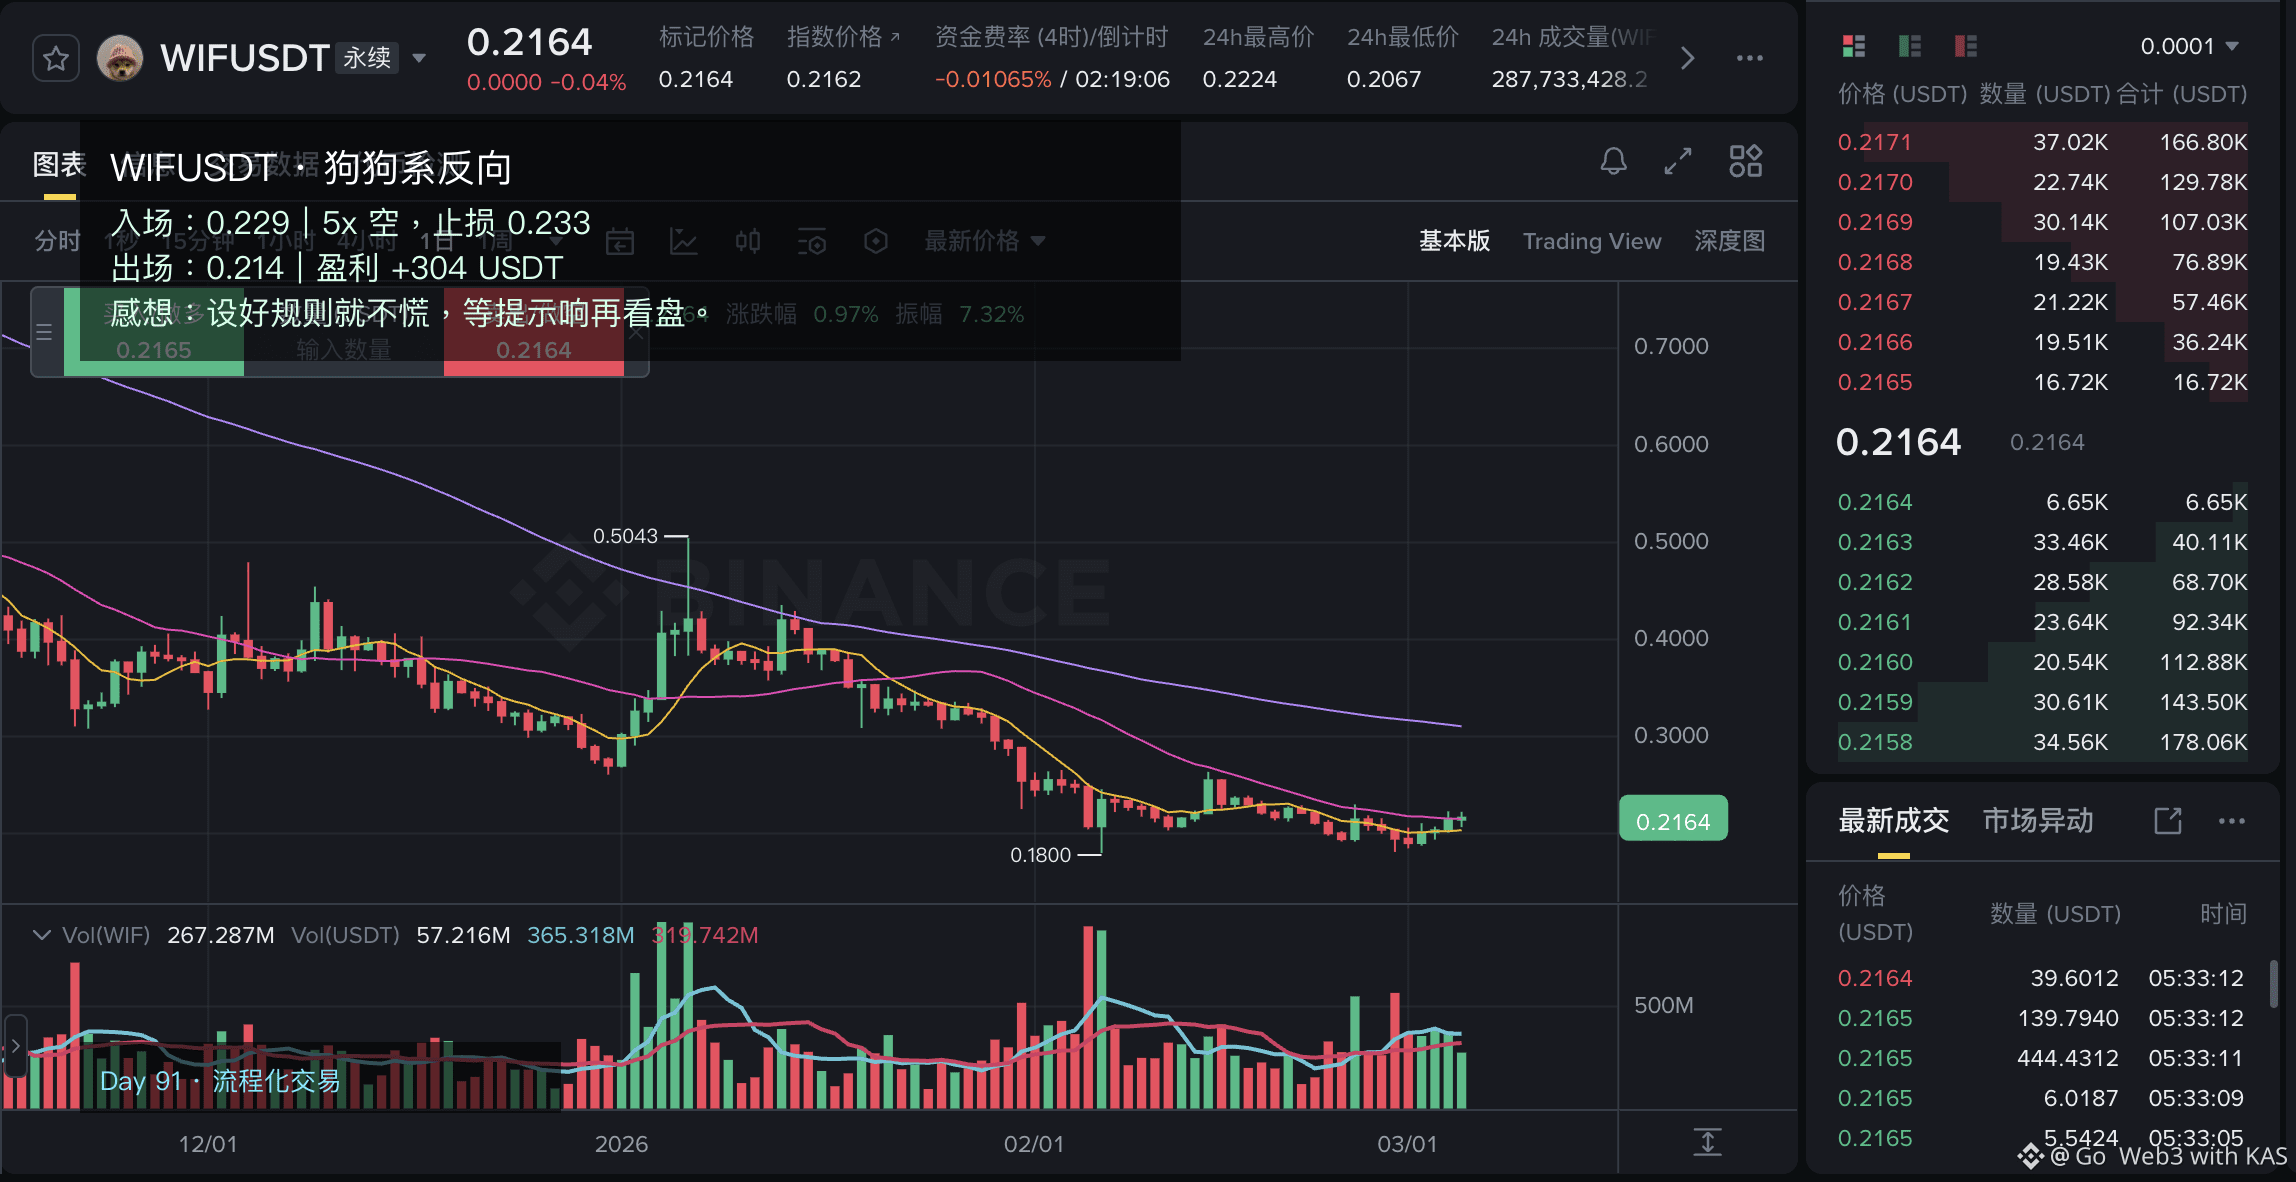Click the 0.5043 high price marker on chart
This screenshot has width=2296, height=1182.
pos(626,536)
